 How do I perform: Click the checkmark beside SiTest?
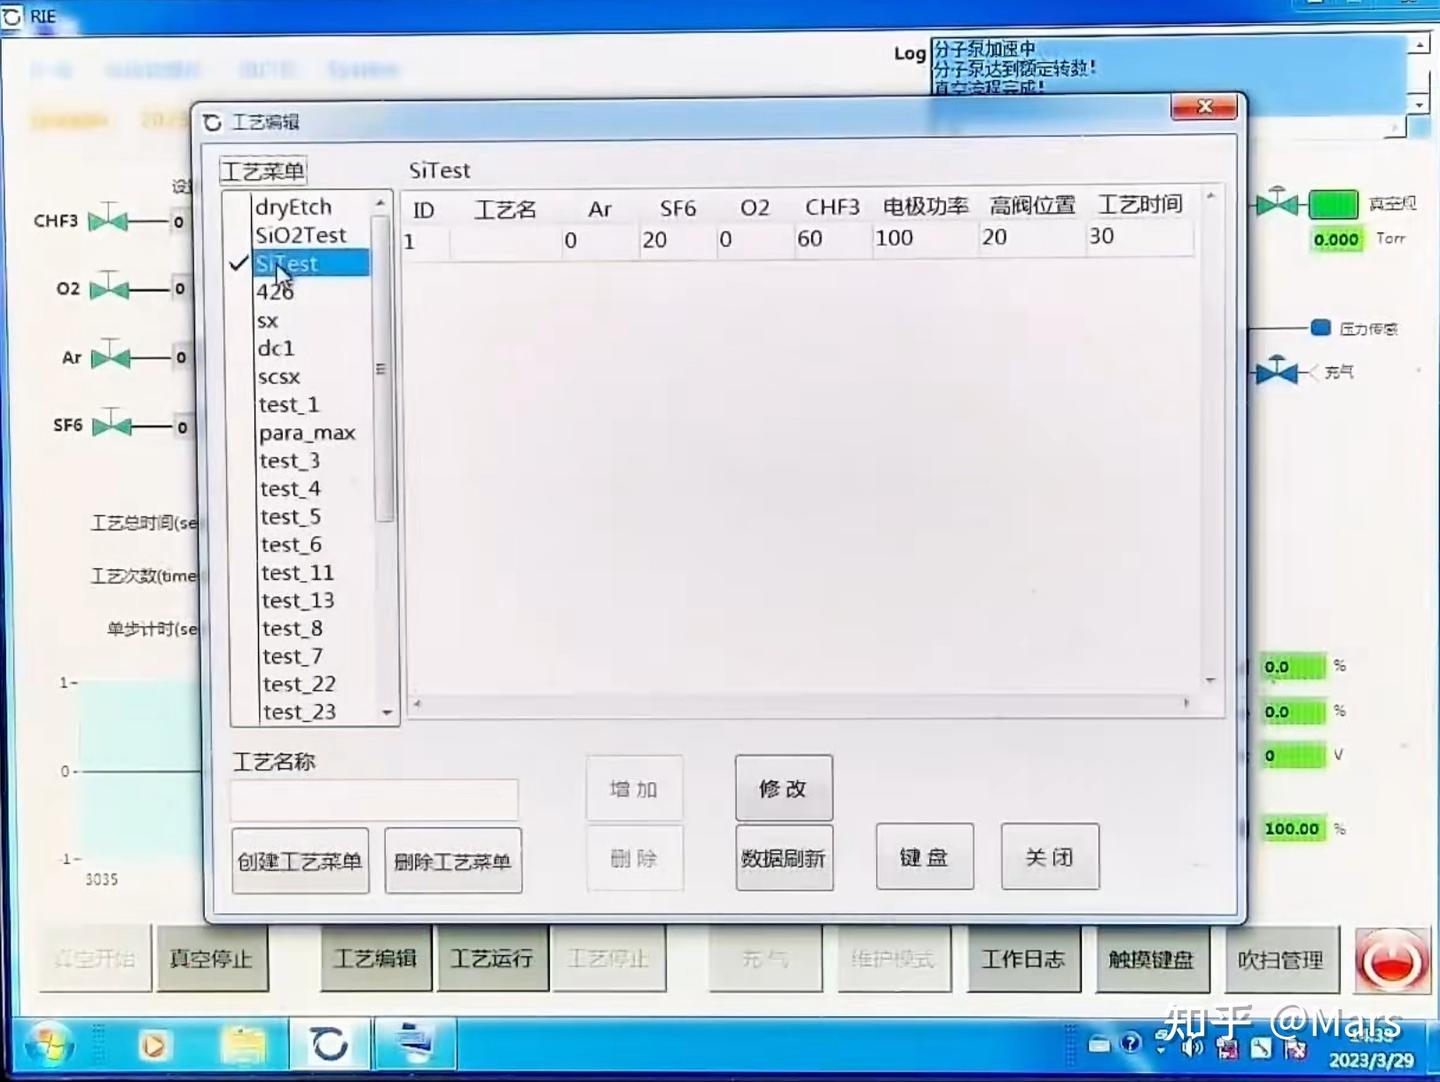[x=238, y=264]
